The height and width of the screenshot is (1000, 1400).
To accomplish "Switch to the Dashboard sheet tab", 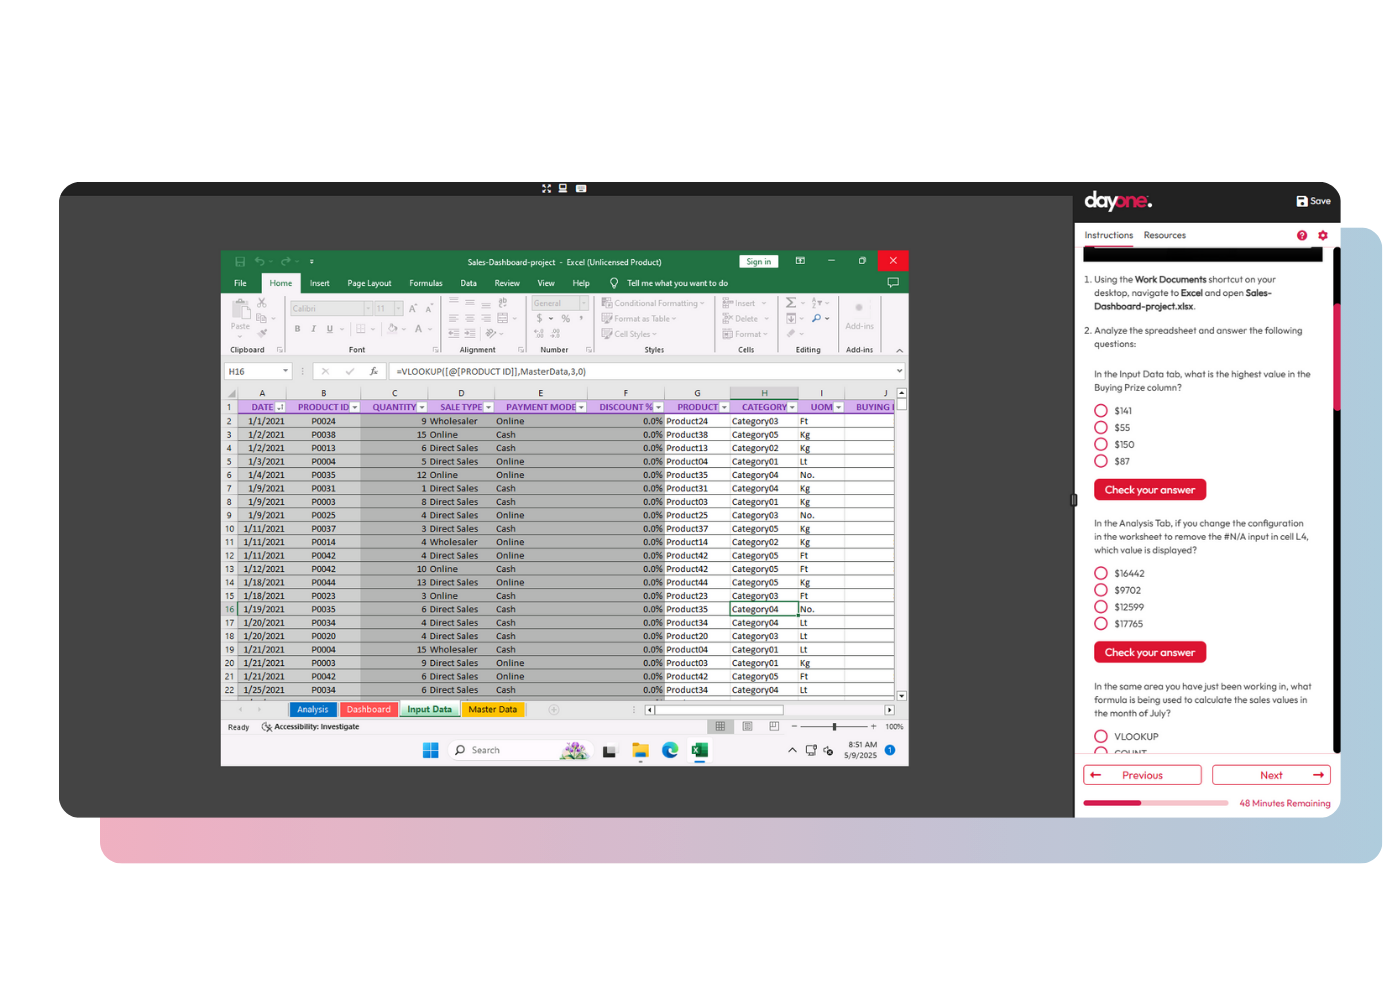I will (368, 710).
